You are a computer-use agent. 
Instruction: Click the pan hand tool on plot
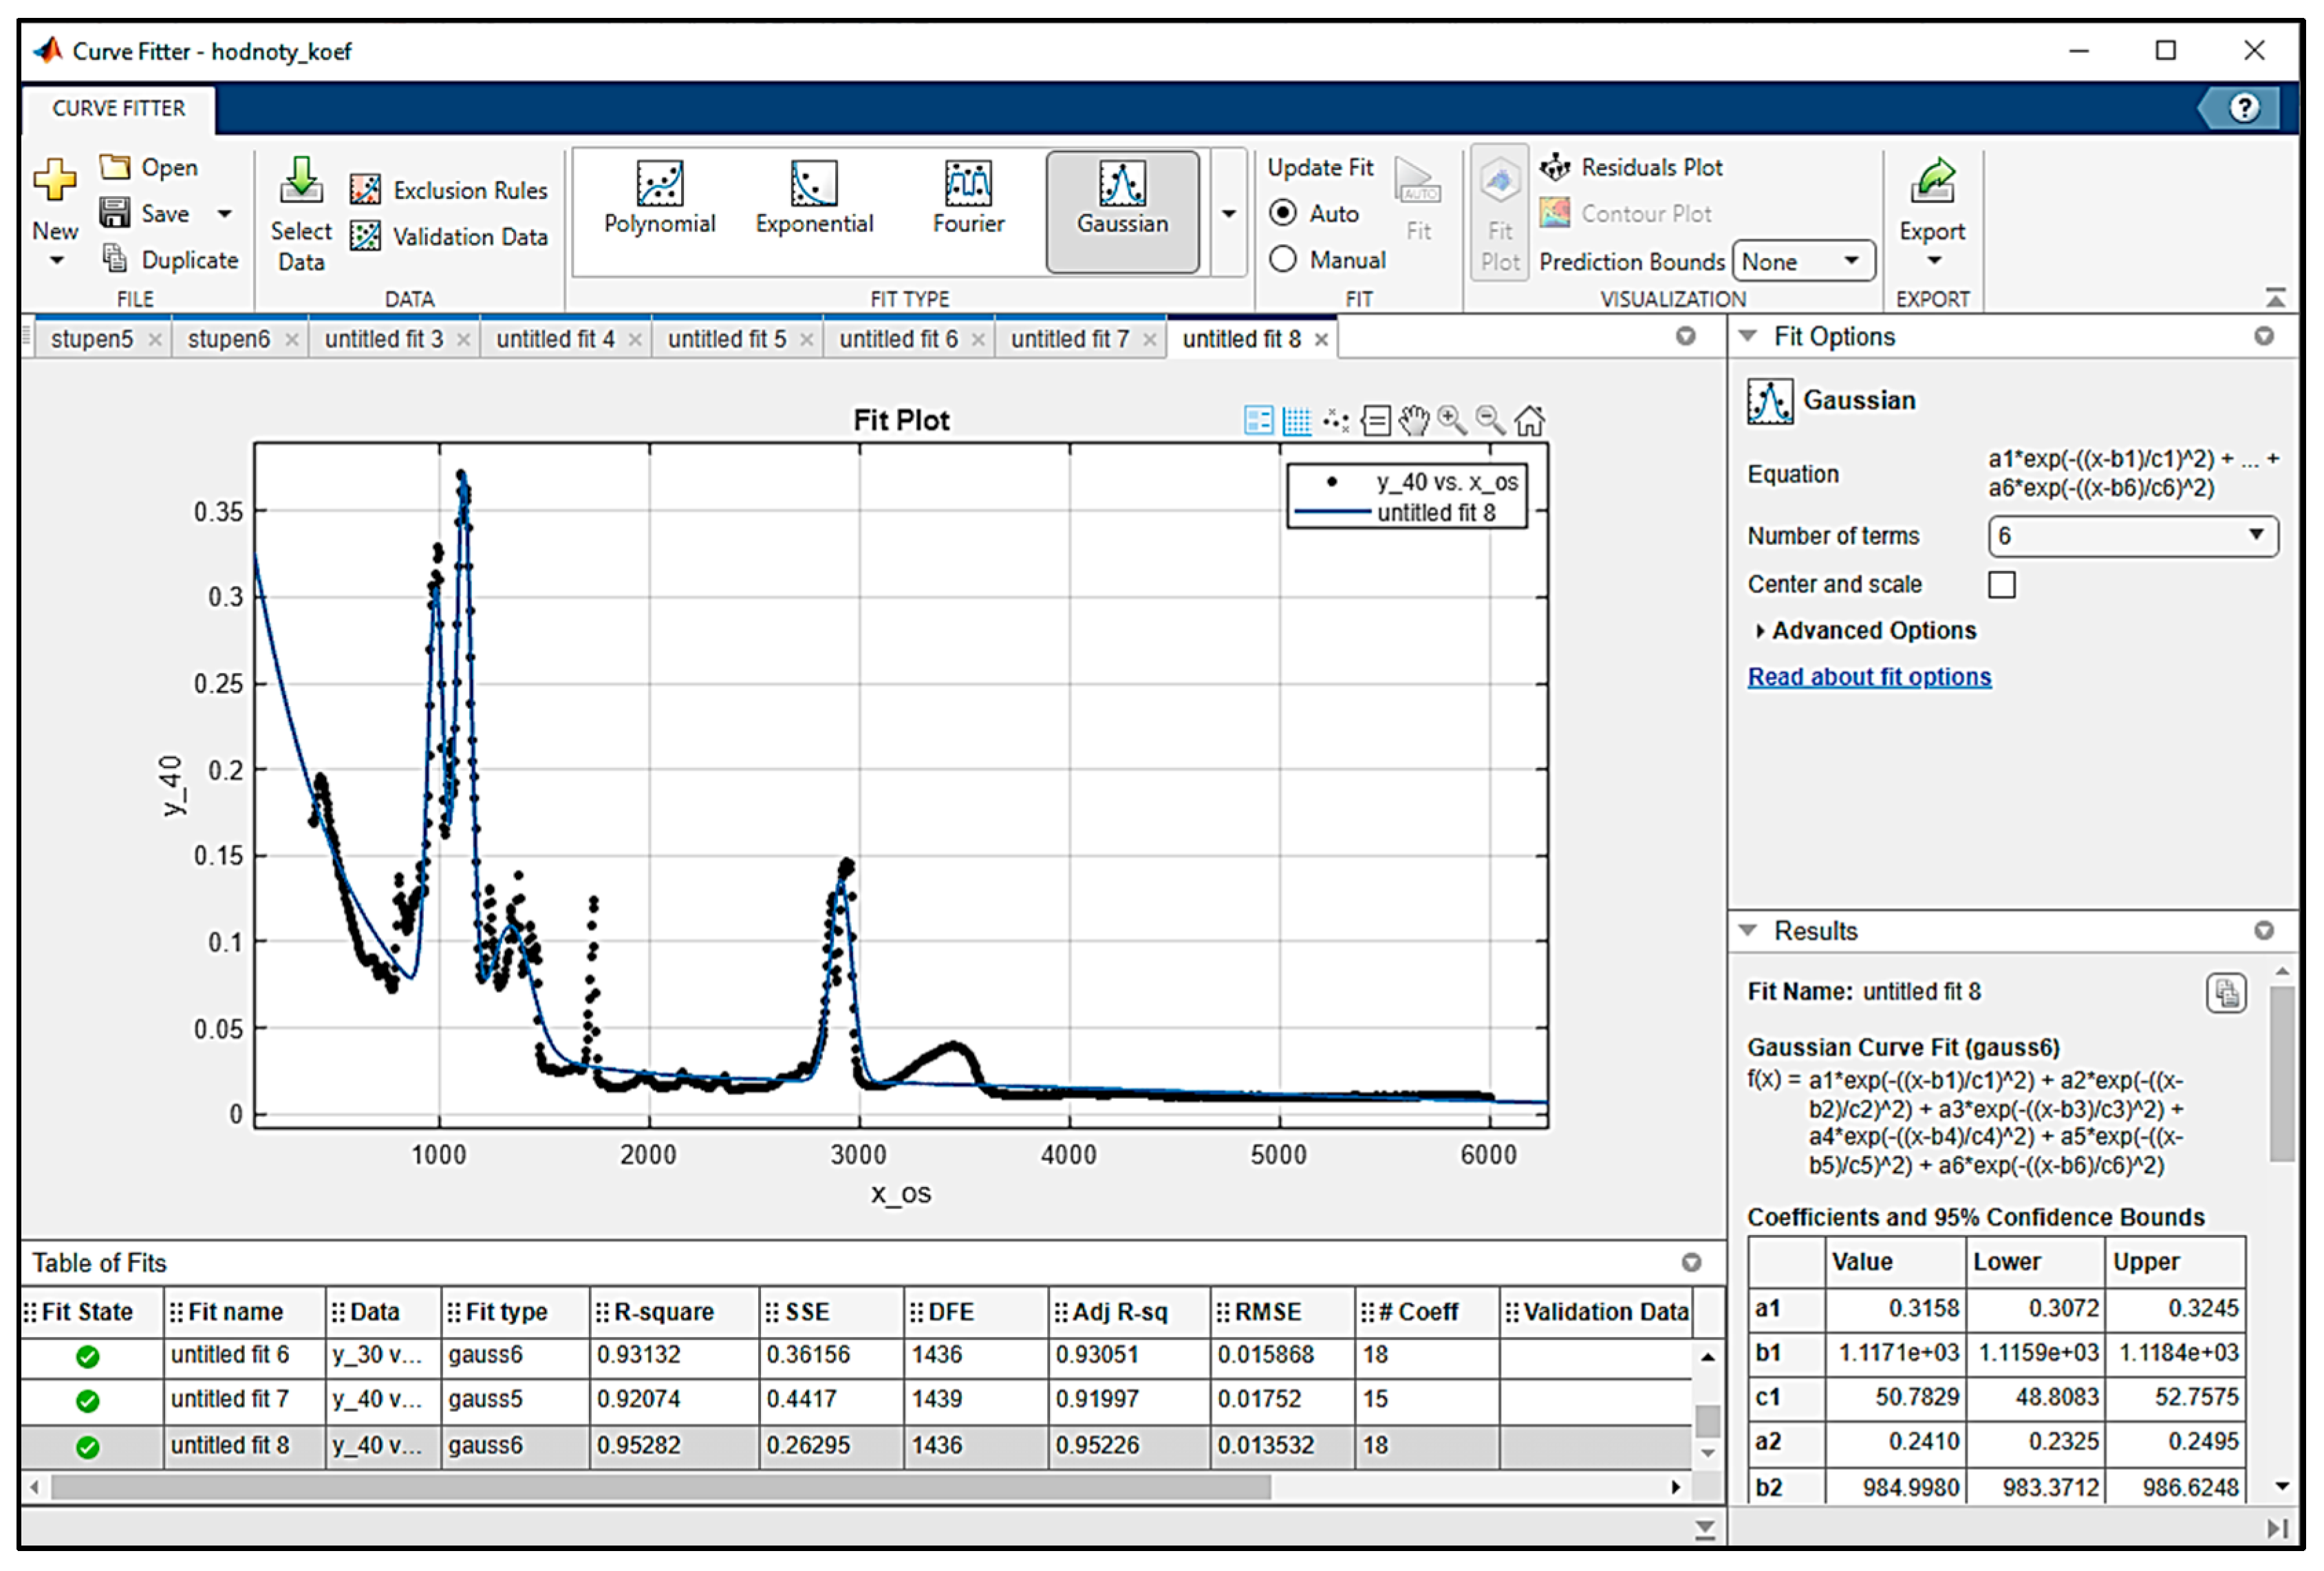pyautogui.click(x=1413, y=420)
